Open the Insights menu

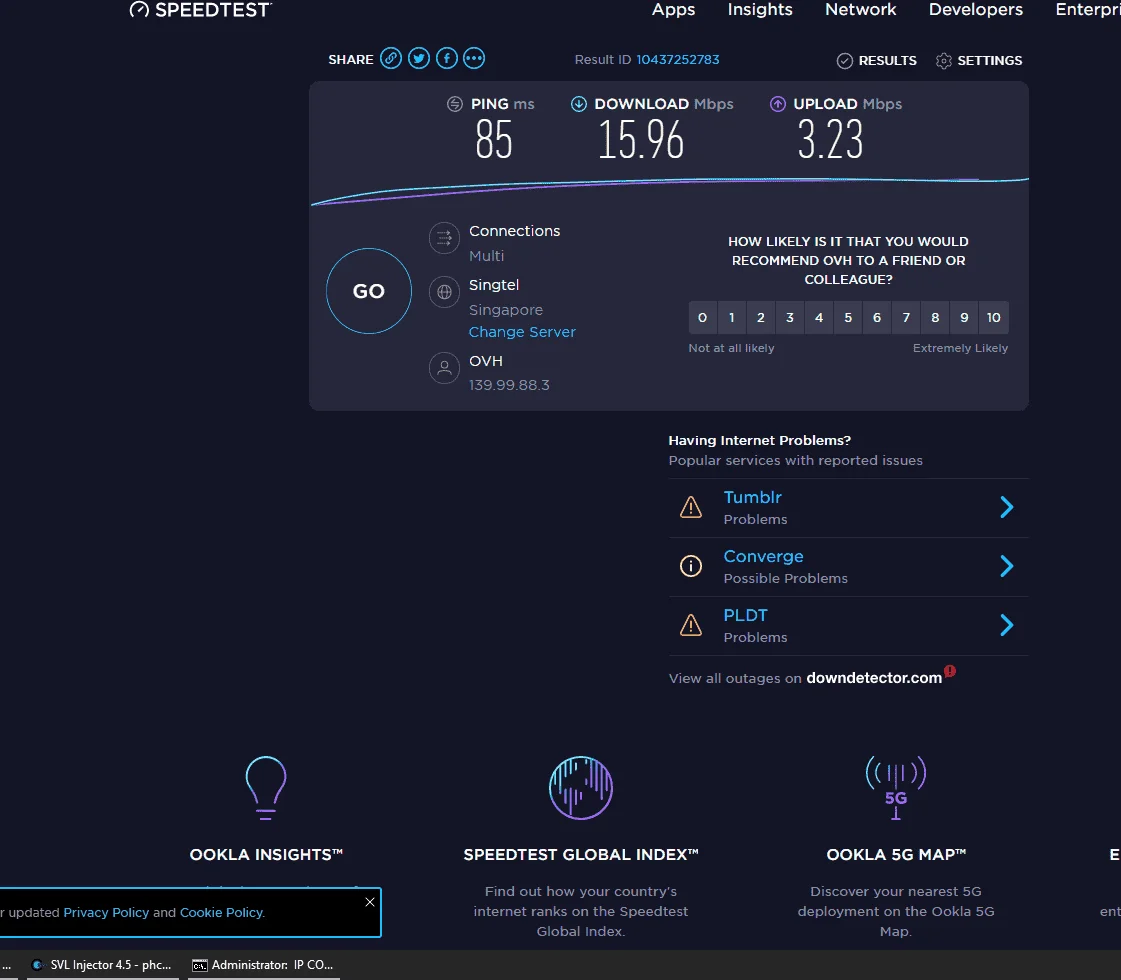tap(760, 9)
